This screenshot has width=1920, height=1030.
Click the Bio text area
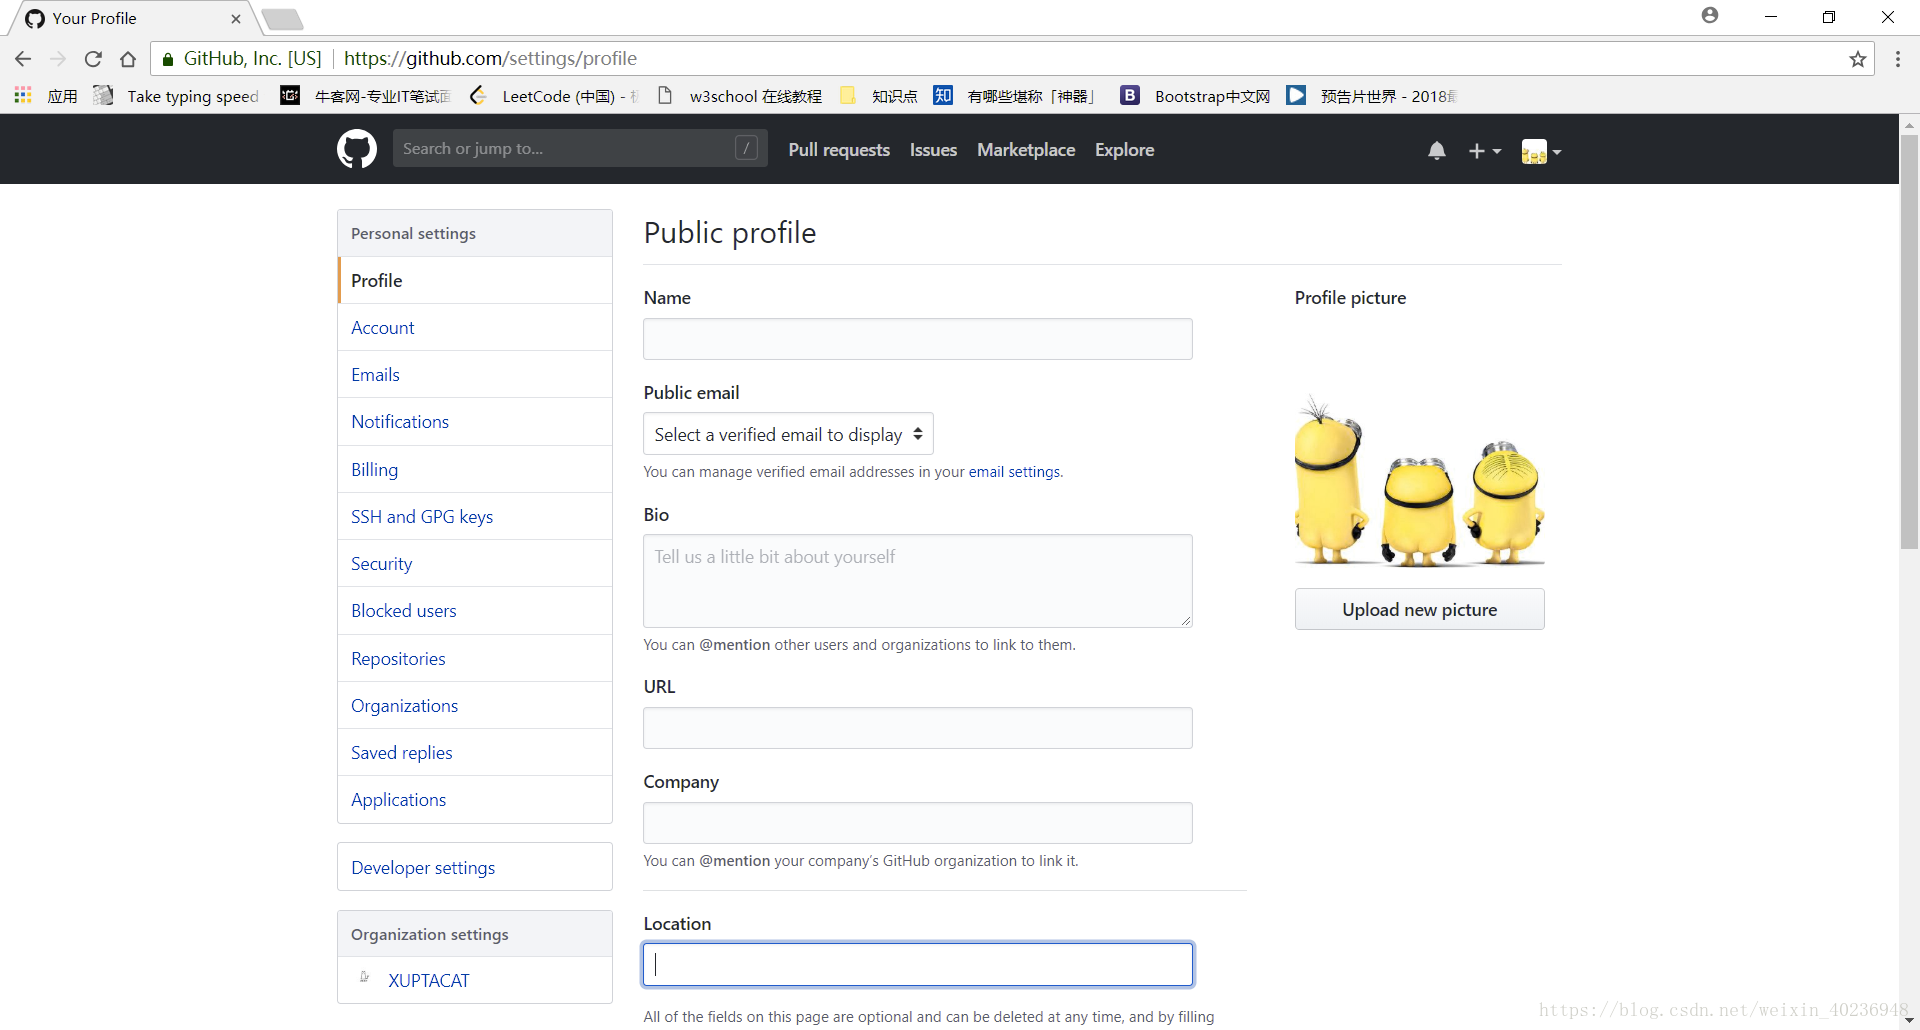tap(918, 581)
